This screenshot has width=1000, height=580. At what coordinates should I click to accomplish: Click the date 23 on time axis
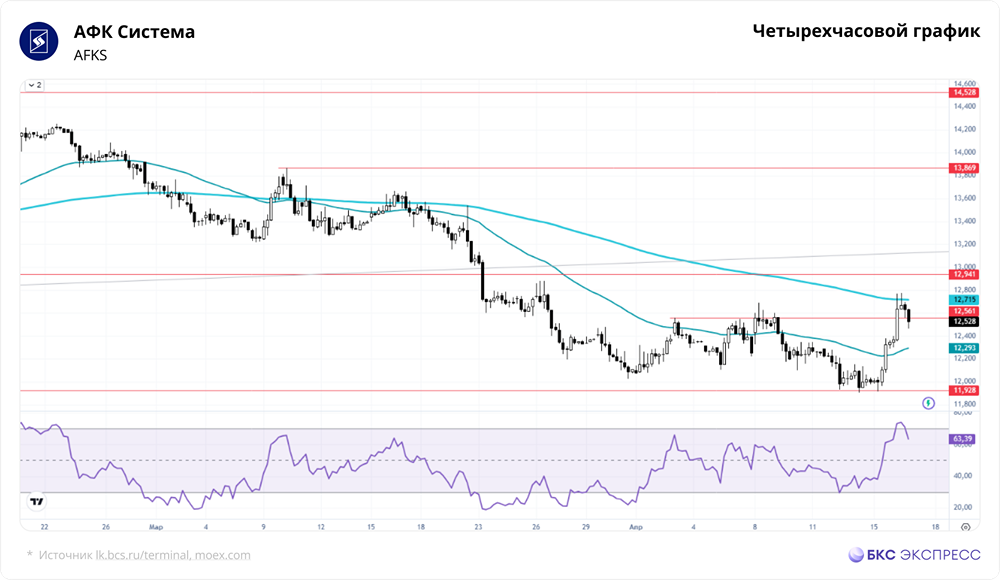coord(478,527)
